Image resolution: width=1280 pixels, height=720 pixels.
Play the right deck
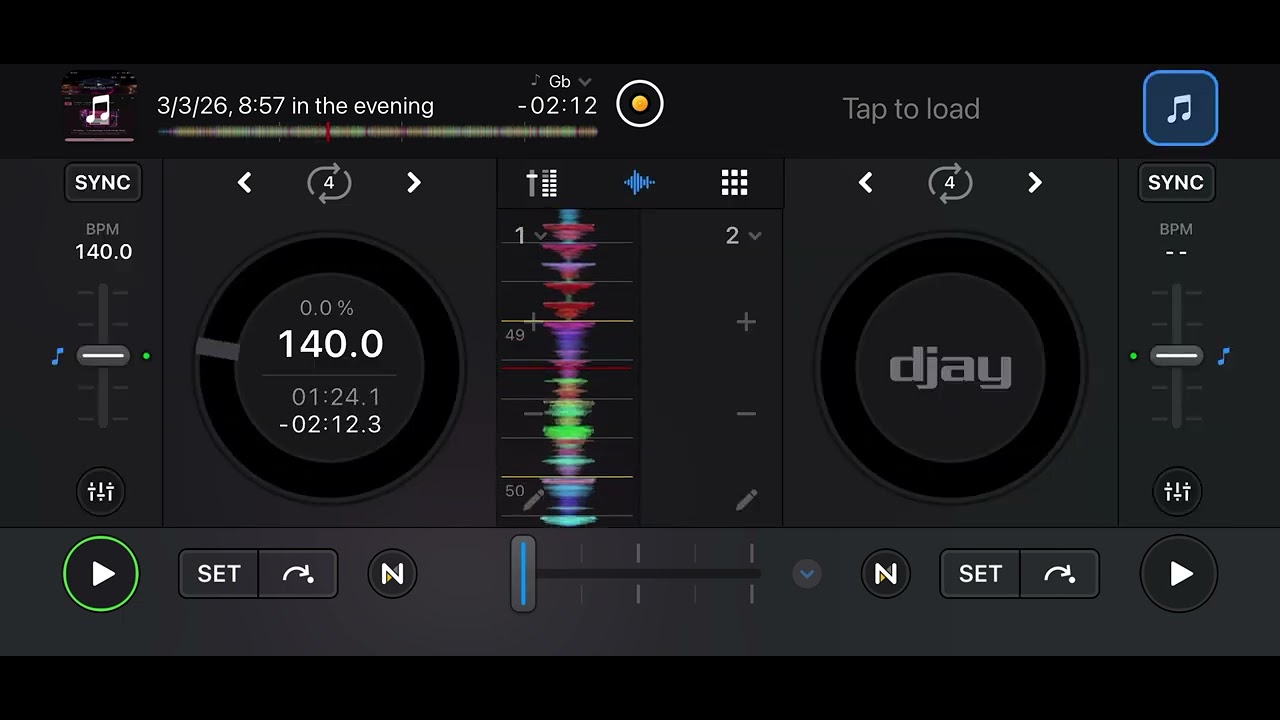1179,574
